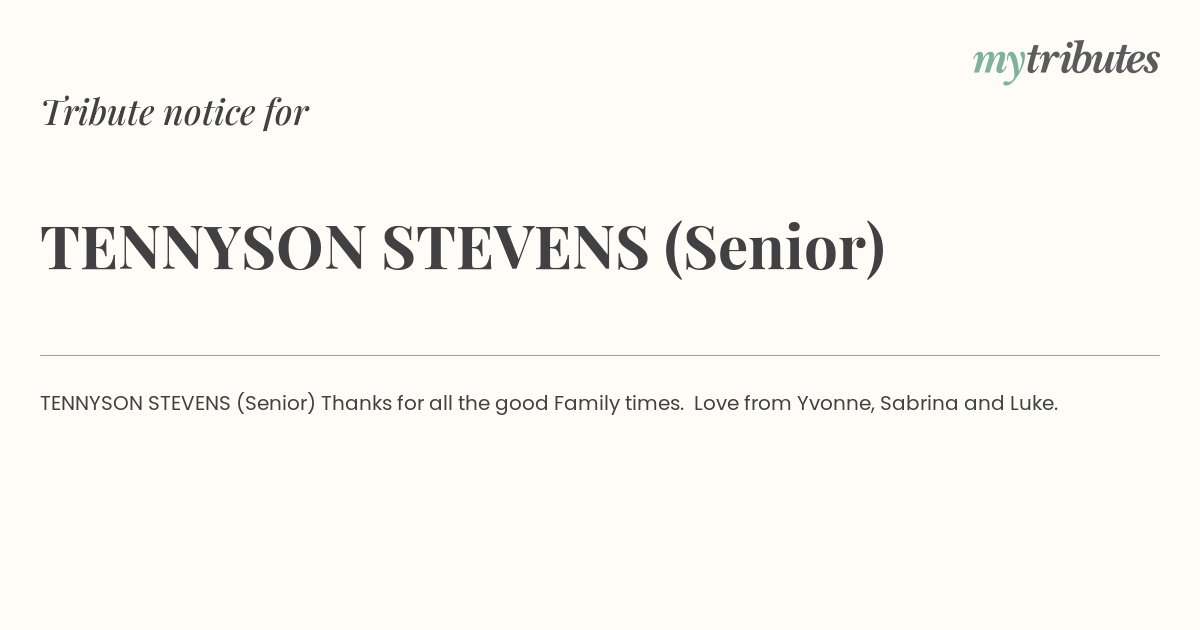1200x630 pixels.
Task: Click "Love from" in the tribute message
Action: pyautogui.click(x=742, y=403)
